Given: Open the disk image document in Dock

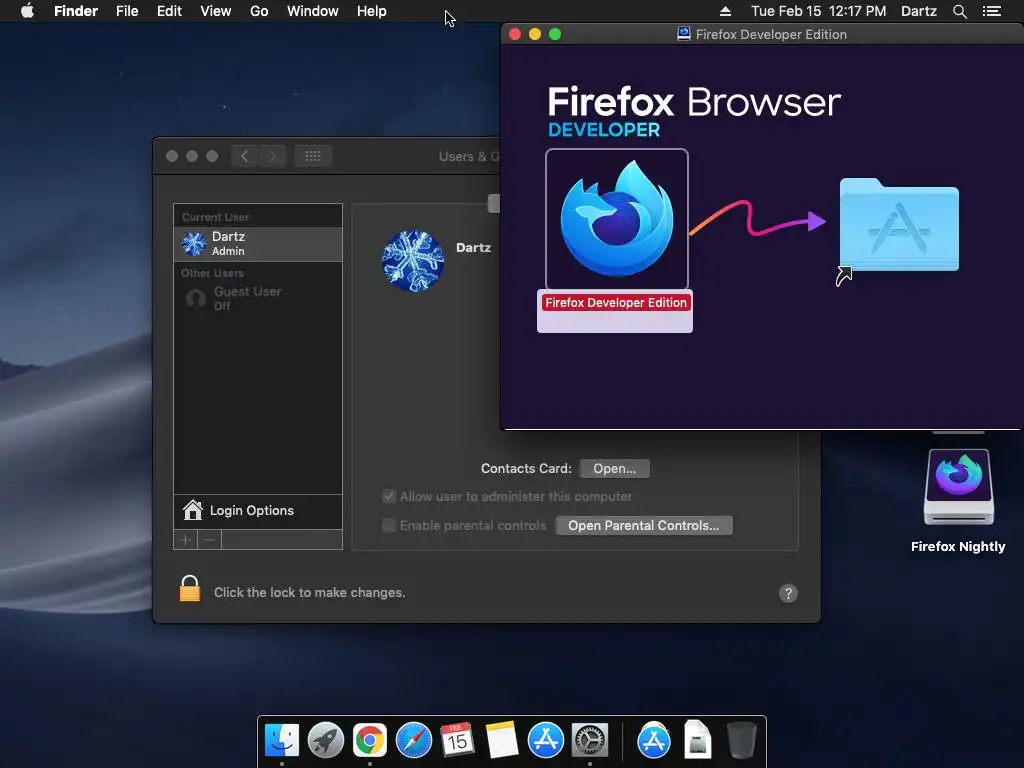Looking at the screenshot, I should [697, 740].
